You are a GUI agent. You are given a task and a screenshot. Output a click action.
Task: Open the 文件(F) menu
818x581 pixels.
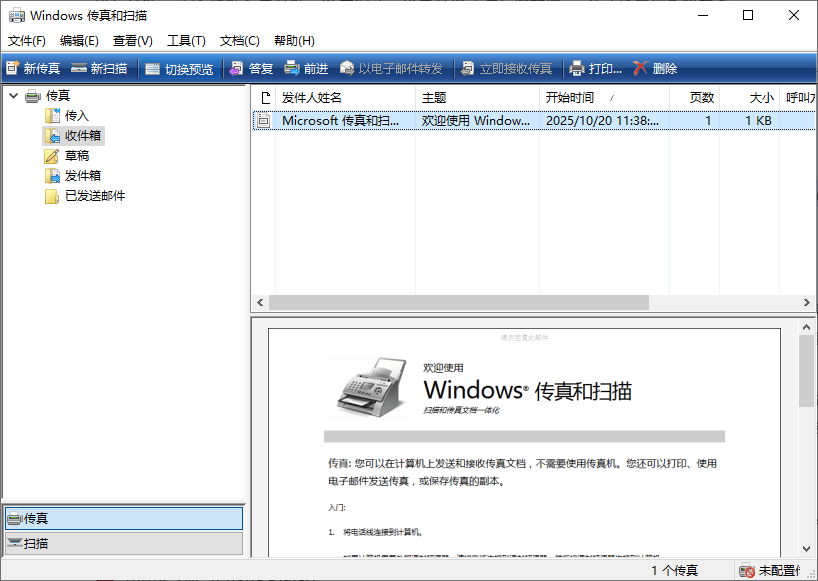tap(27, 41)
